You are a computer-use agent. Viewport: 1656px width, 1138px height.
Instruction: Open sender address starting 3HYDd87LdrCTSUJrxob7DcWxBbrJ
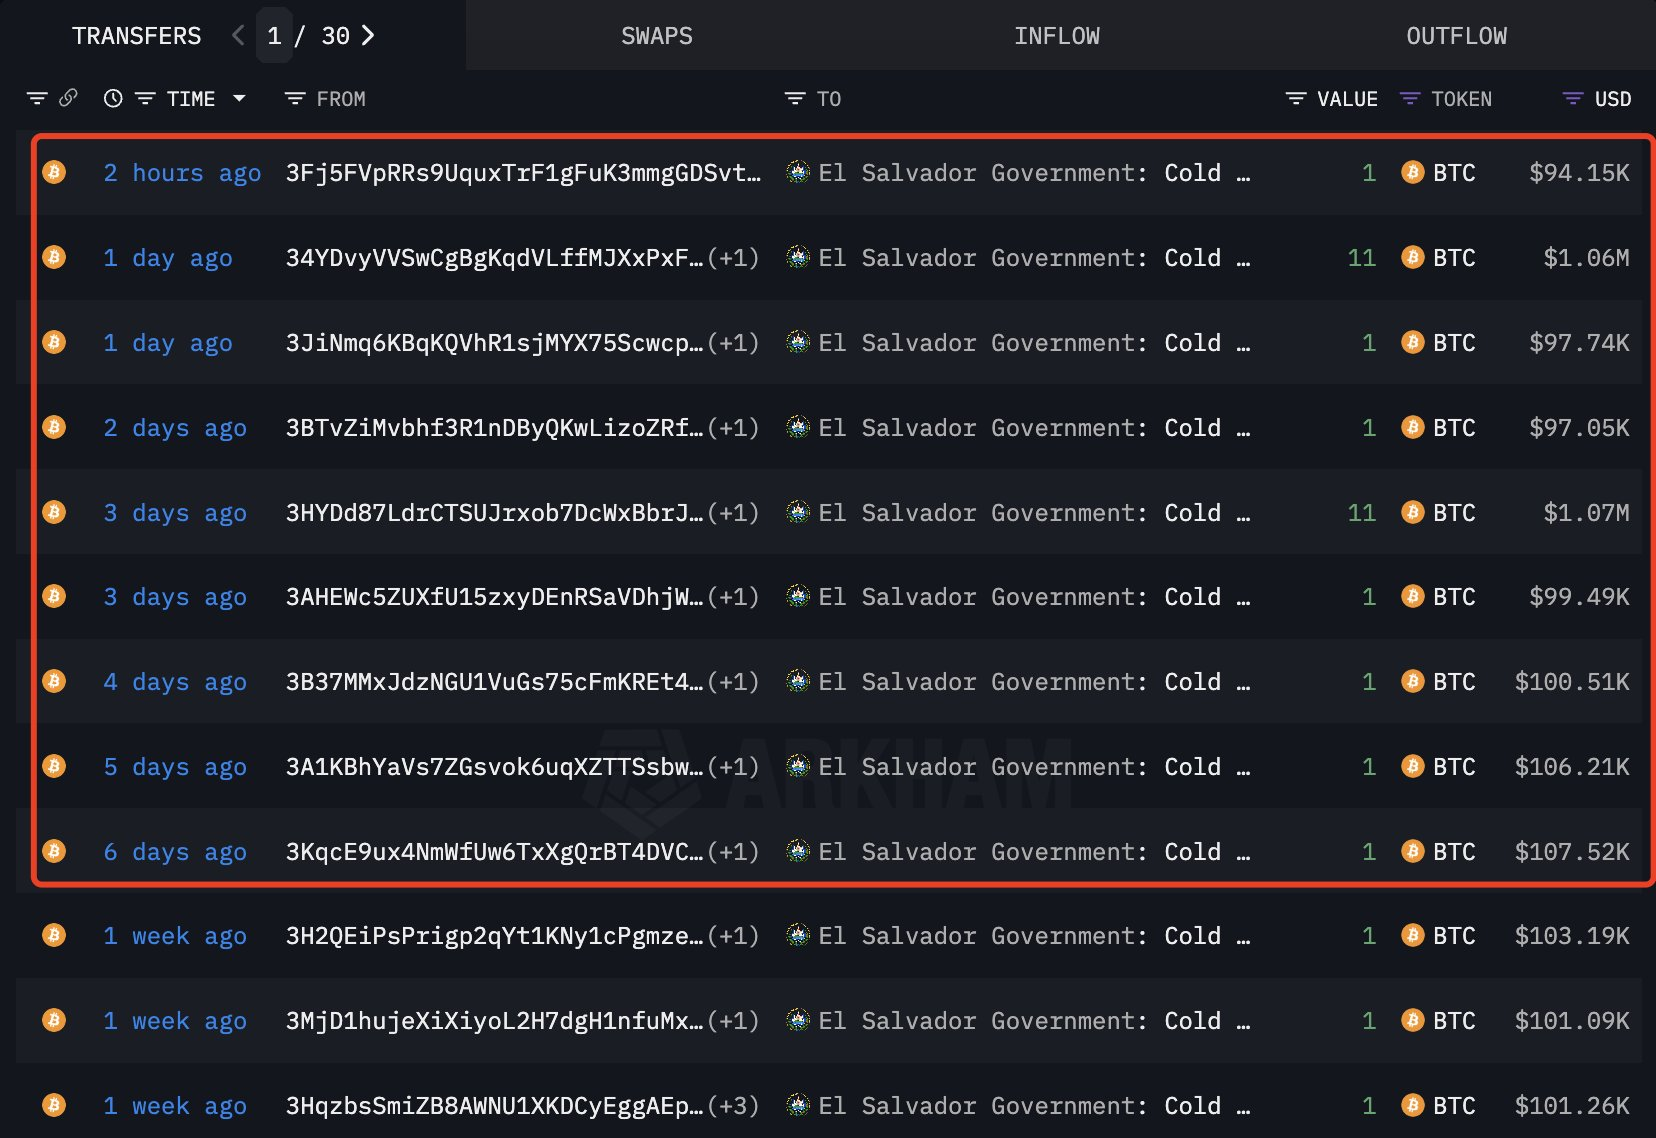click(494, 513)
